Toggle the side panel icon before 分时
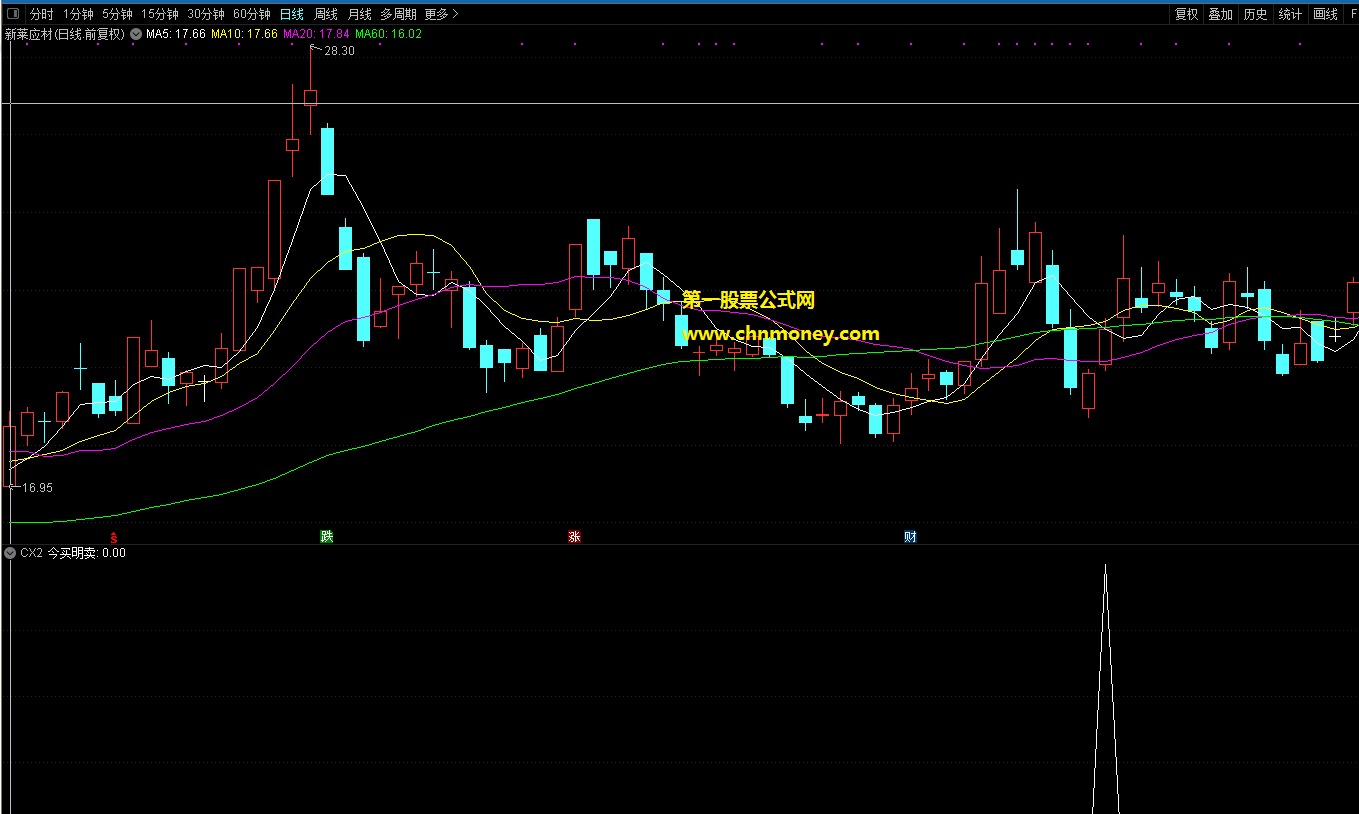 (13, 14)
